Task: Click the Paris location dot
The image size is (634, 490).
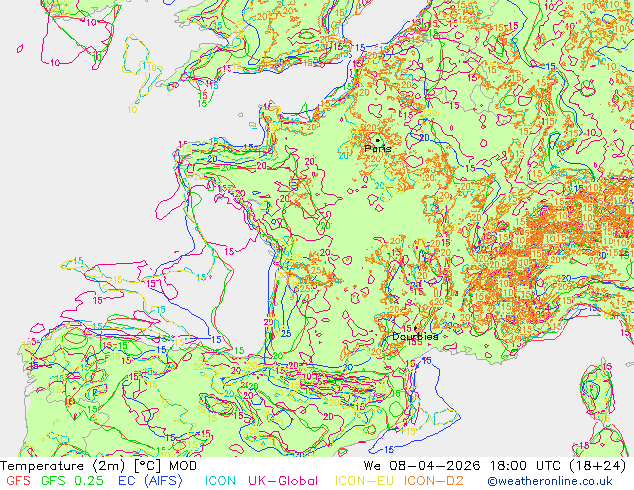Action: pos(378,141)
